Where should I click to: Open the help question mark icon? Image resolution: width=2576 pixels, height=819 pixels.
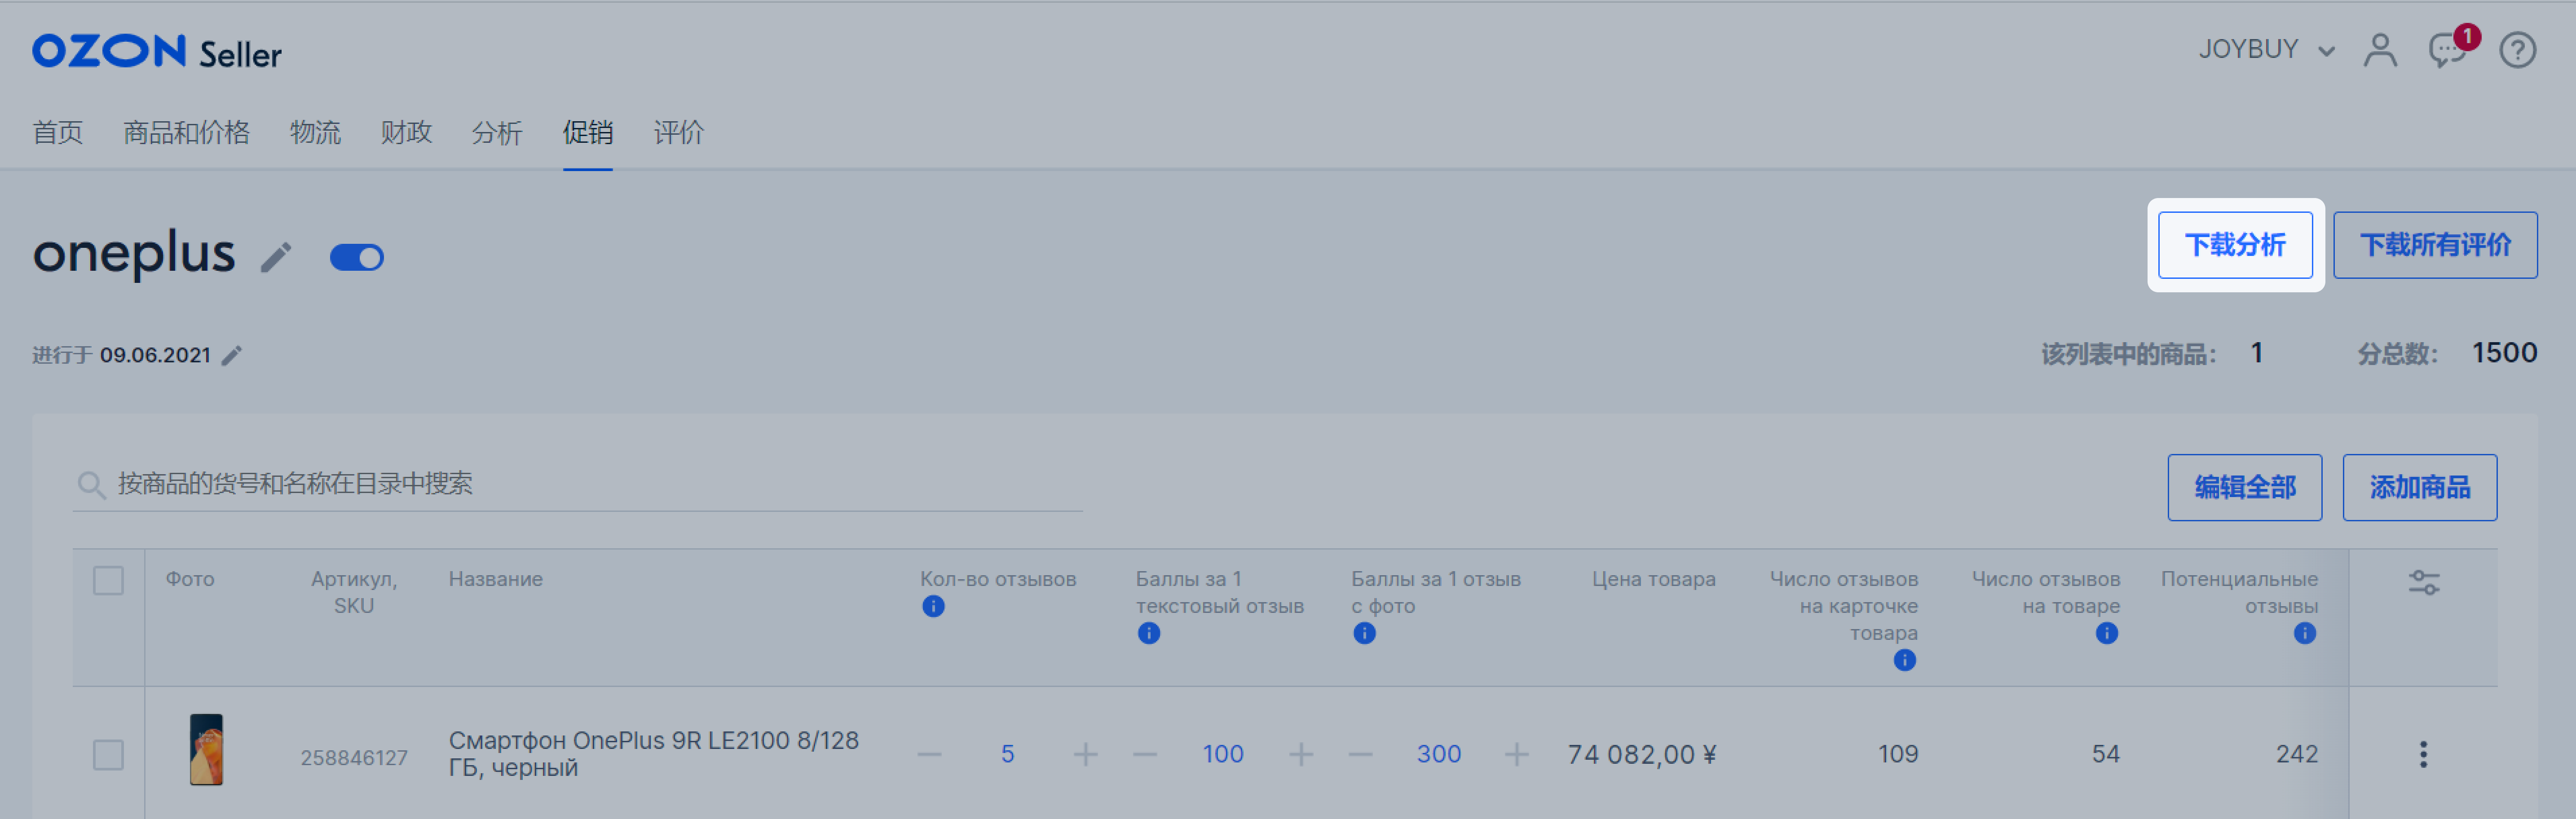[2517, 50]
